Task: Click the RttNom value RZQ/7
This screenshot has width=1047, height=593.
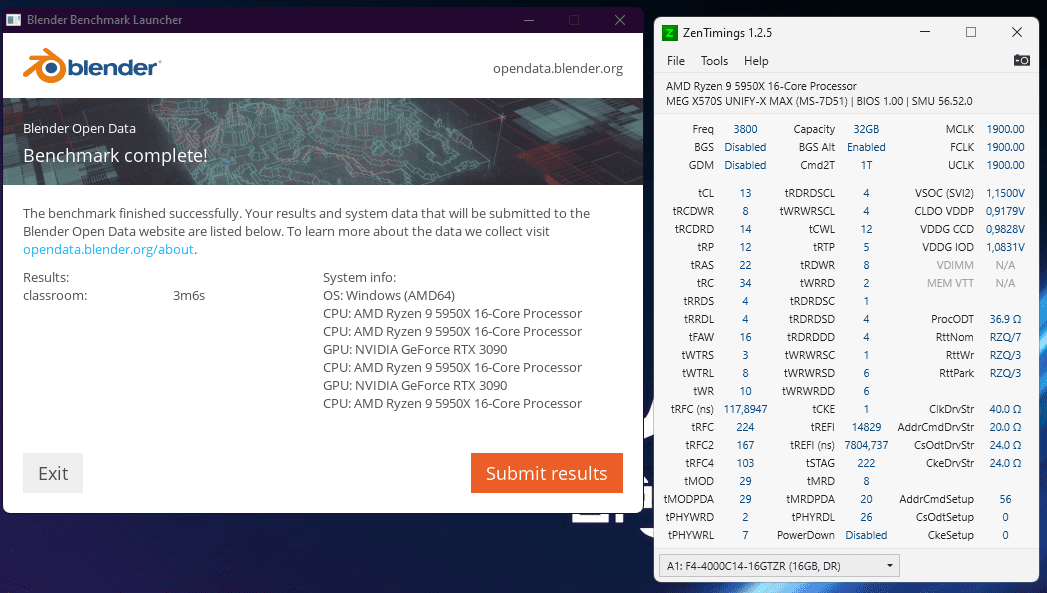Action: [1005, 337]
